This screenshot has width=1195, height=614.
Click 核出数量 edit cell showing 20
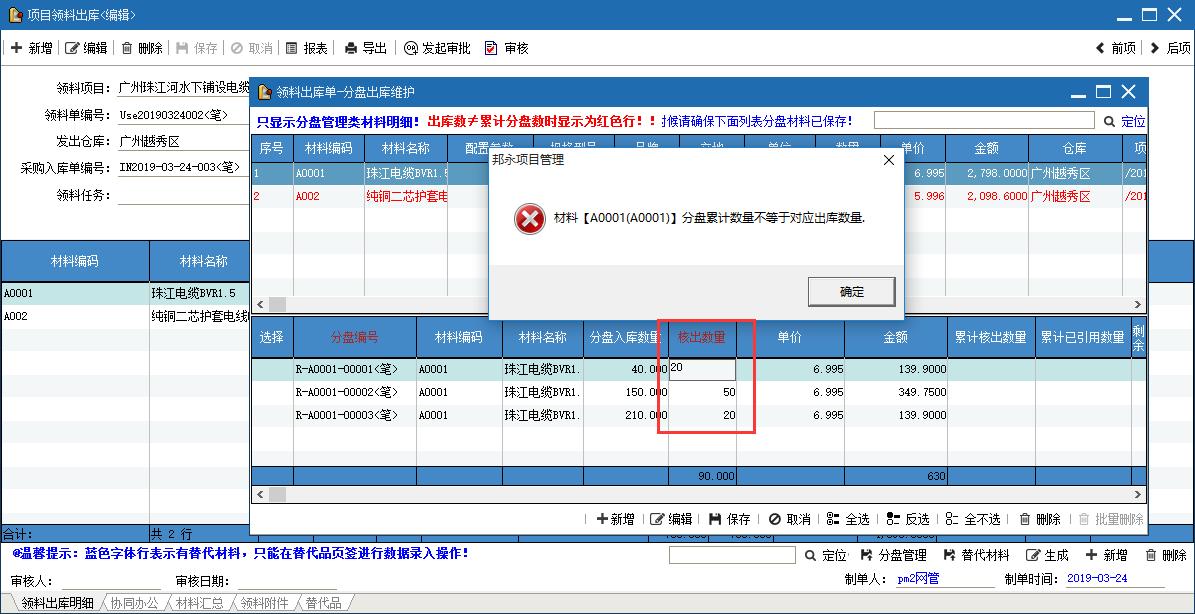coord(702,369)
